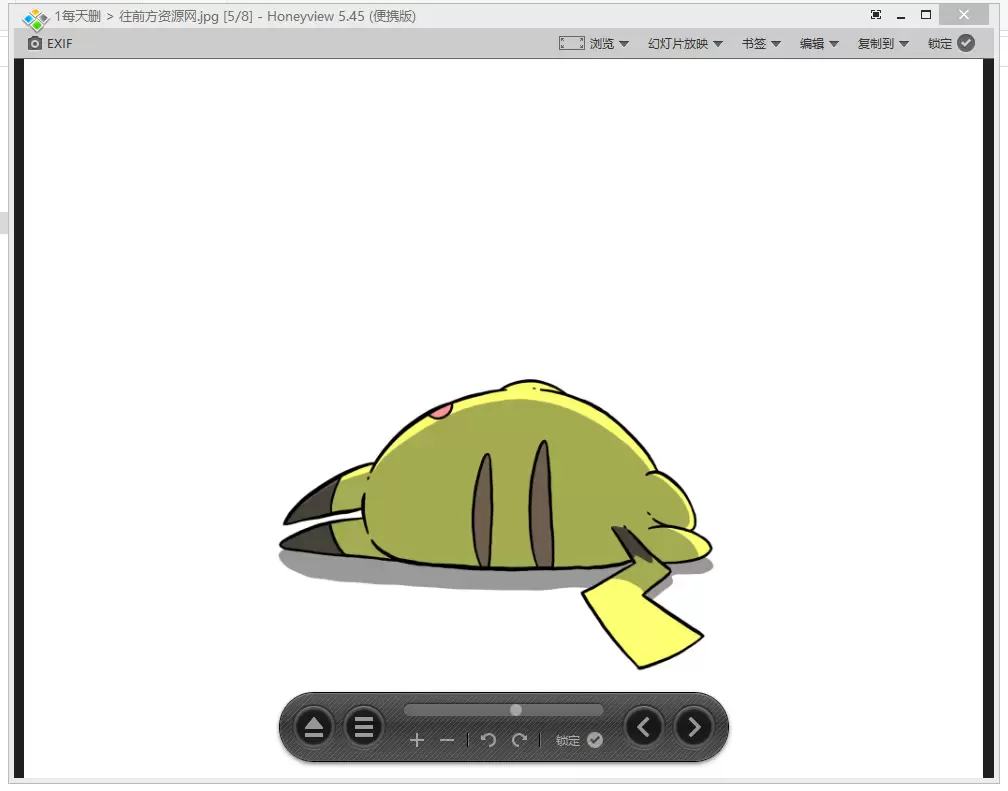Image resolution: width=1008 pixels, height=791 pixels.
Task: Click the image position slider
Action: (x=503, y=710)
